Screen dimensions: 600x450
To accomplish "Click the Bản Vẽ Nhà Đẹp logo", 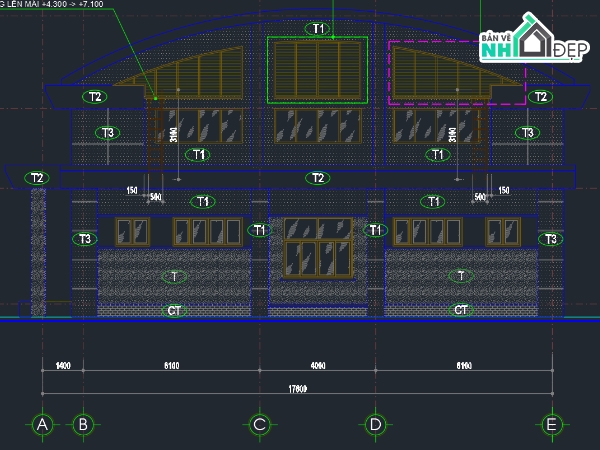I will (x=535, y=38).
